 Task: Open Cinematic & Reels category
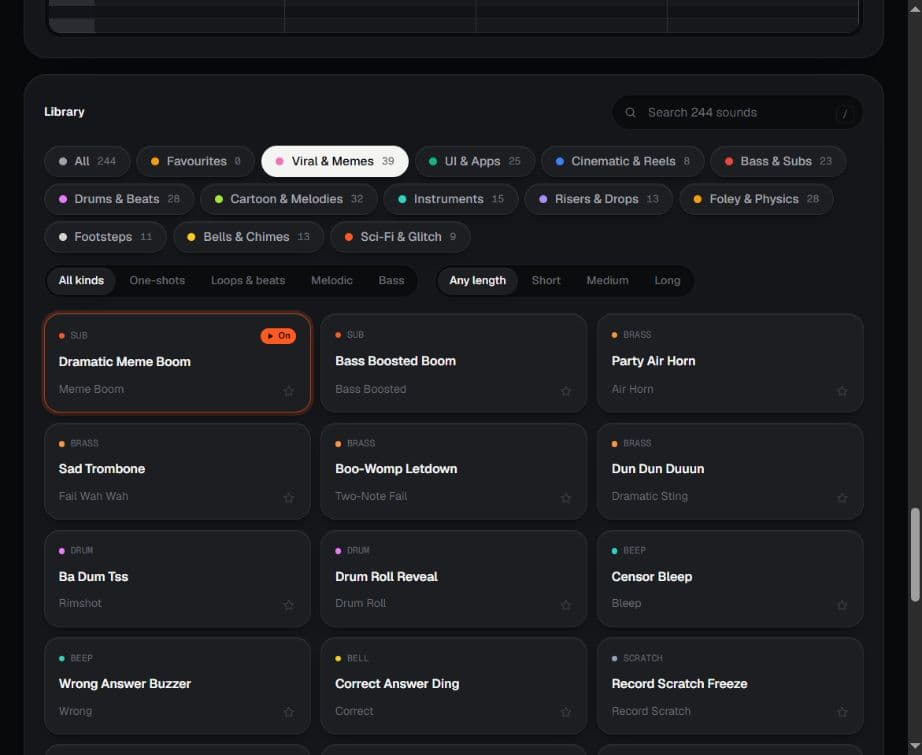[623, 161]
